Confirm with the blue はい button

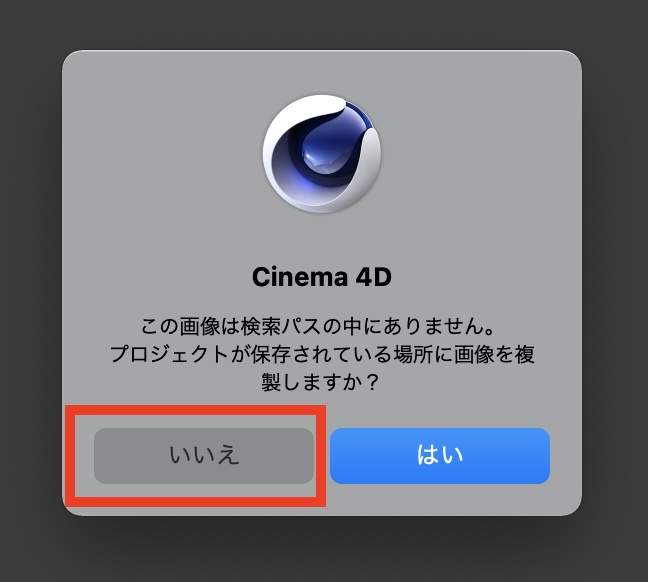[x=440, y=456]
